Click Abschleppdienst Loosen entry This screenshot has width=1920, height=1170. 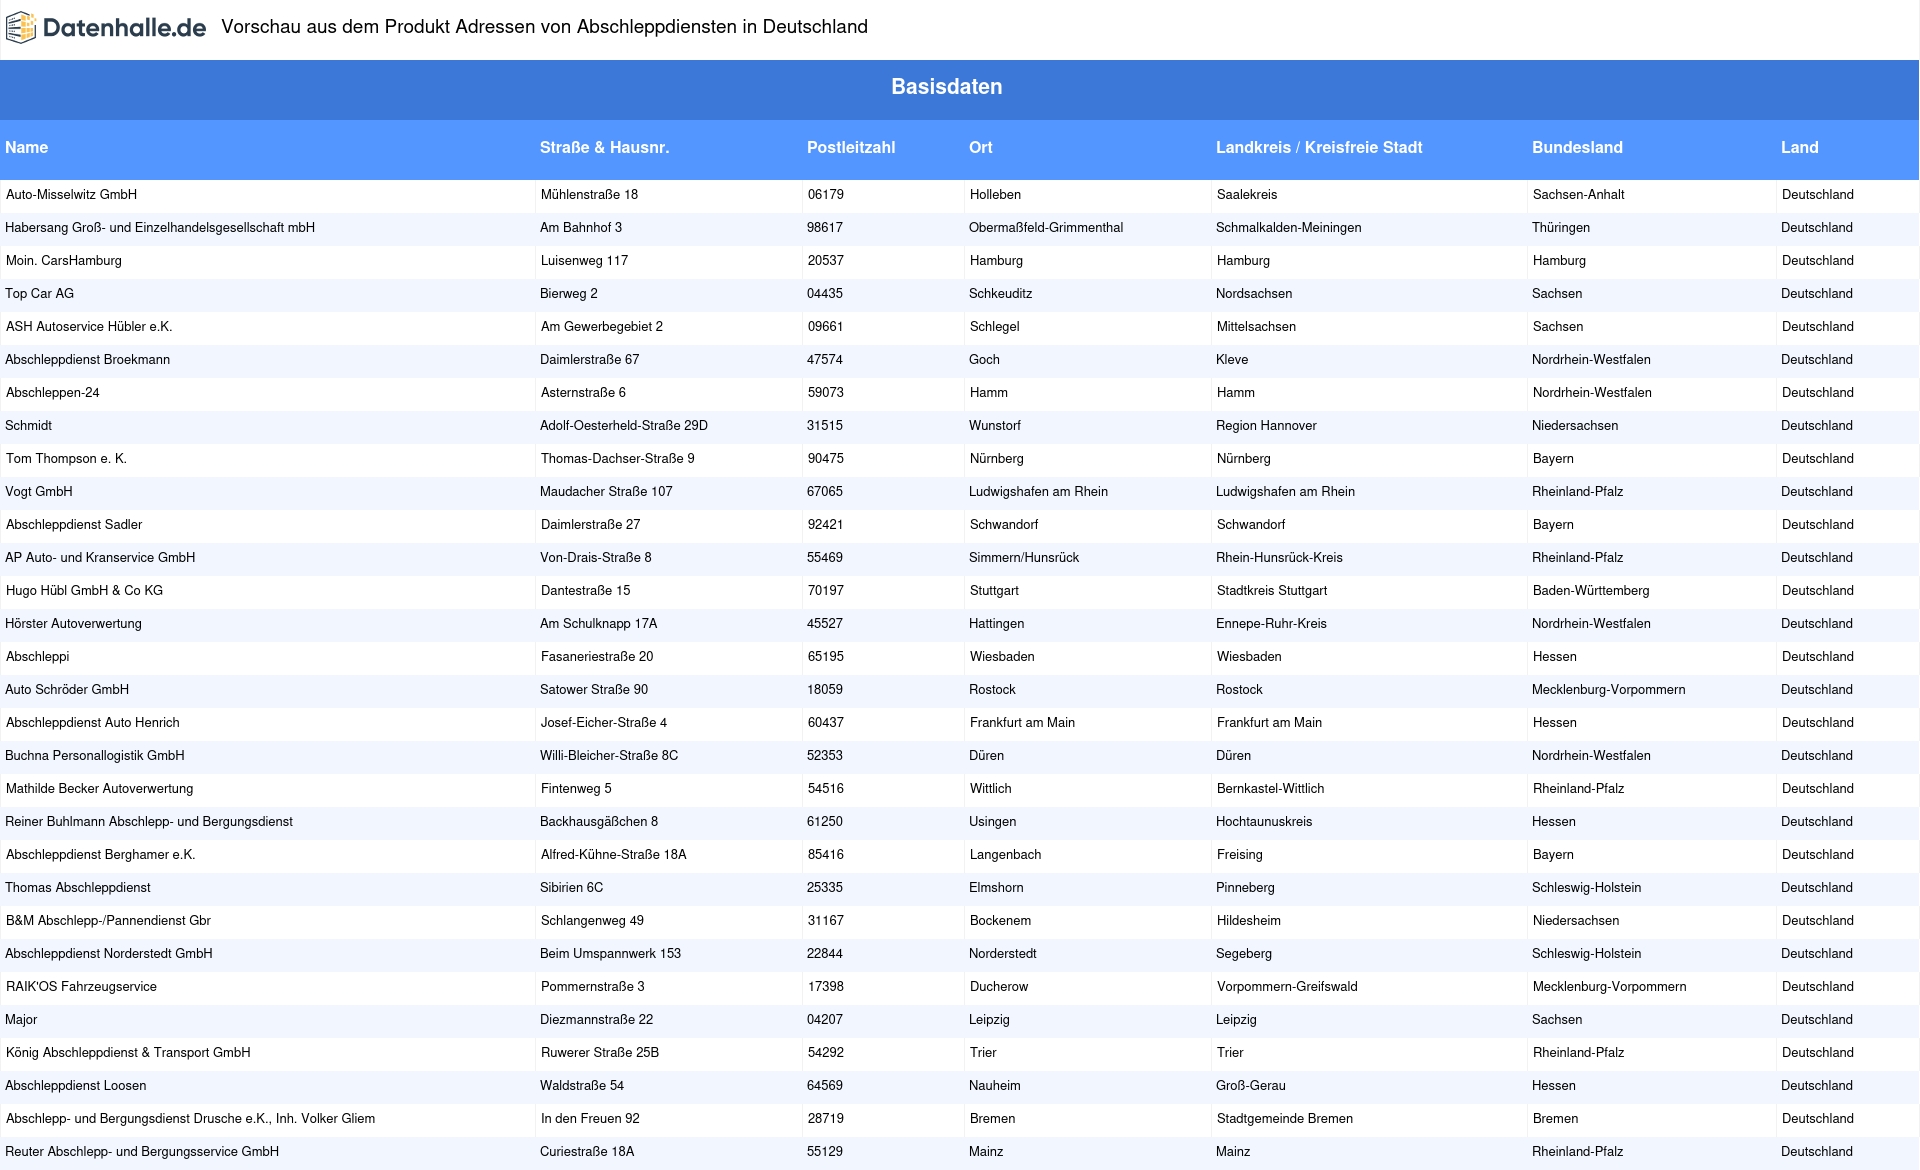pyautogui.click(x=76, y=1086)
